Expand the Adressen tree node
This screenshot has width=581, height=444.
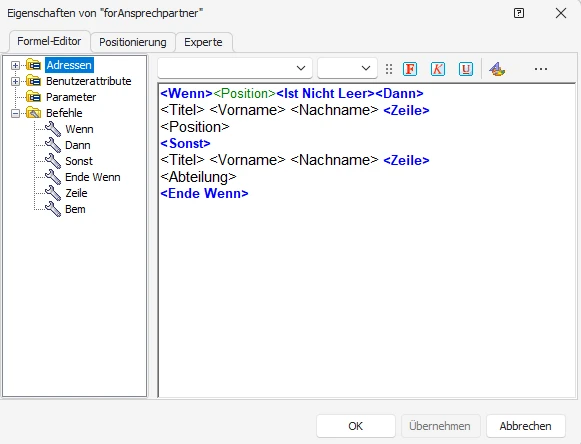coord(15,66)
